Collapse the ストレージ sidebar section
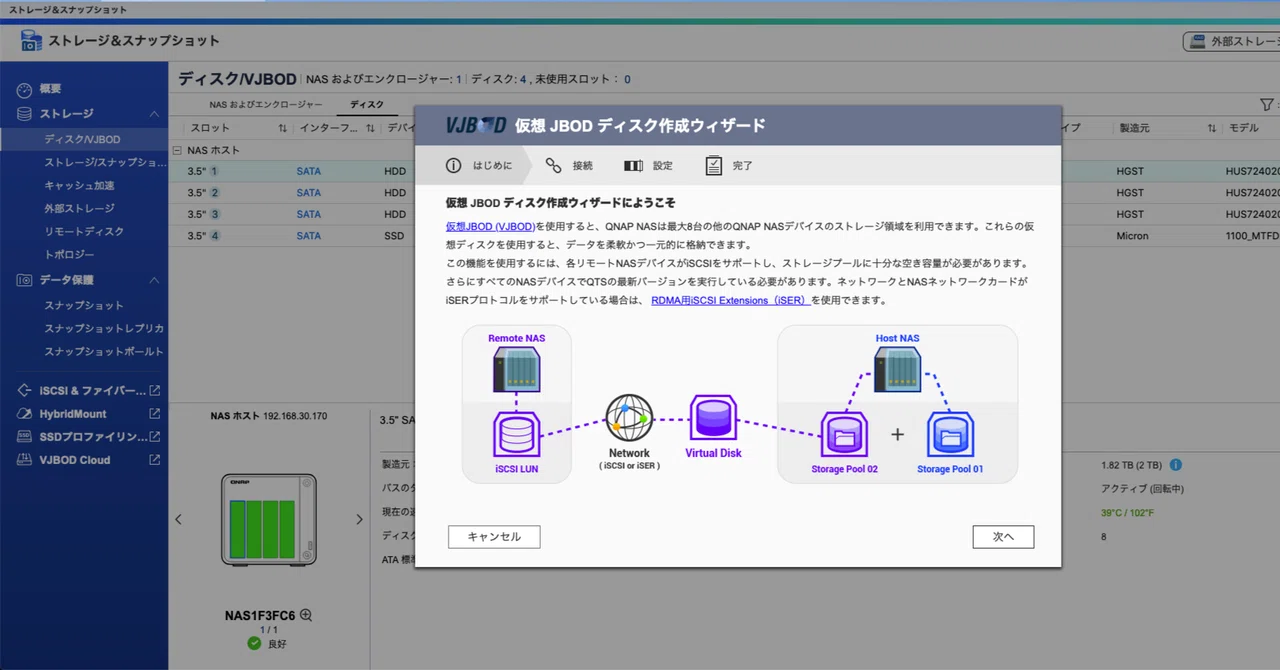1280x670 pixels. tap(154, 114)
